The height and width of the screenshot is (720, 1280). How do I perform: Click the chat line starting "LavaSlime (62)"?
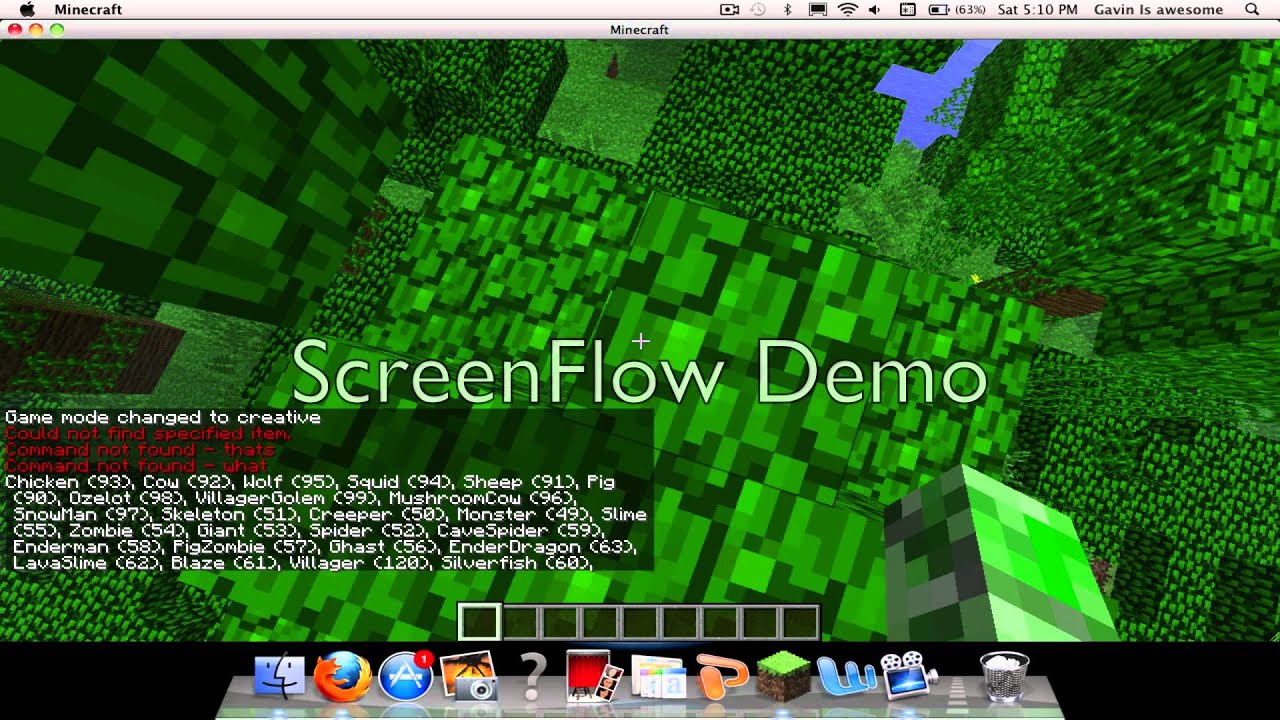[303, 563]
